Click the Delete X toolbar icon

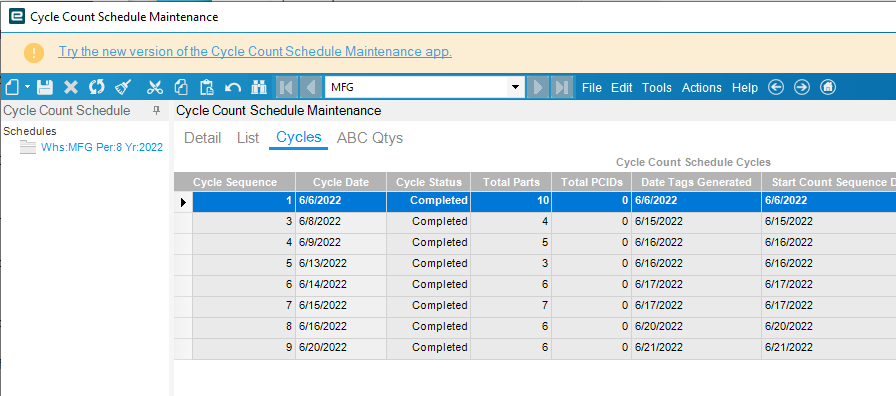(x=71, y=87)
